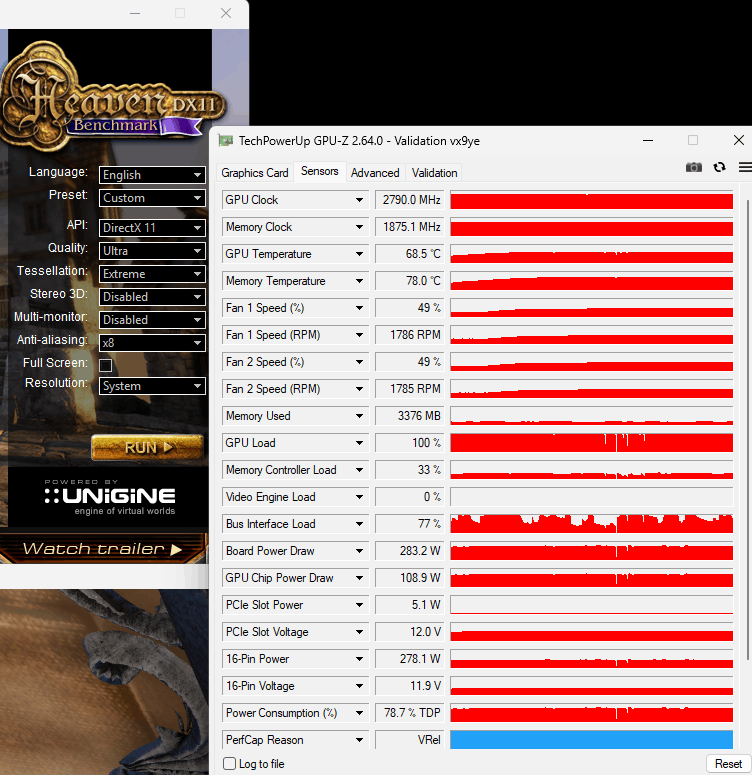
Task: Open the Language dropdown in Heaven
Action: (x=152, y=175)
